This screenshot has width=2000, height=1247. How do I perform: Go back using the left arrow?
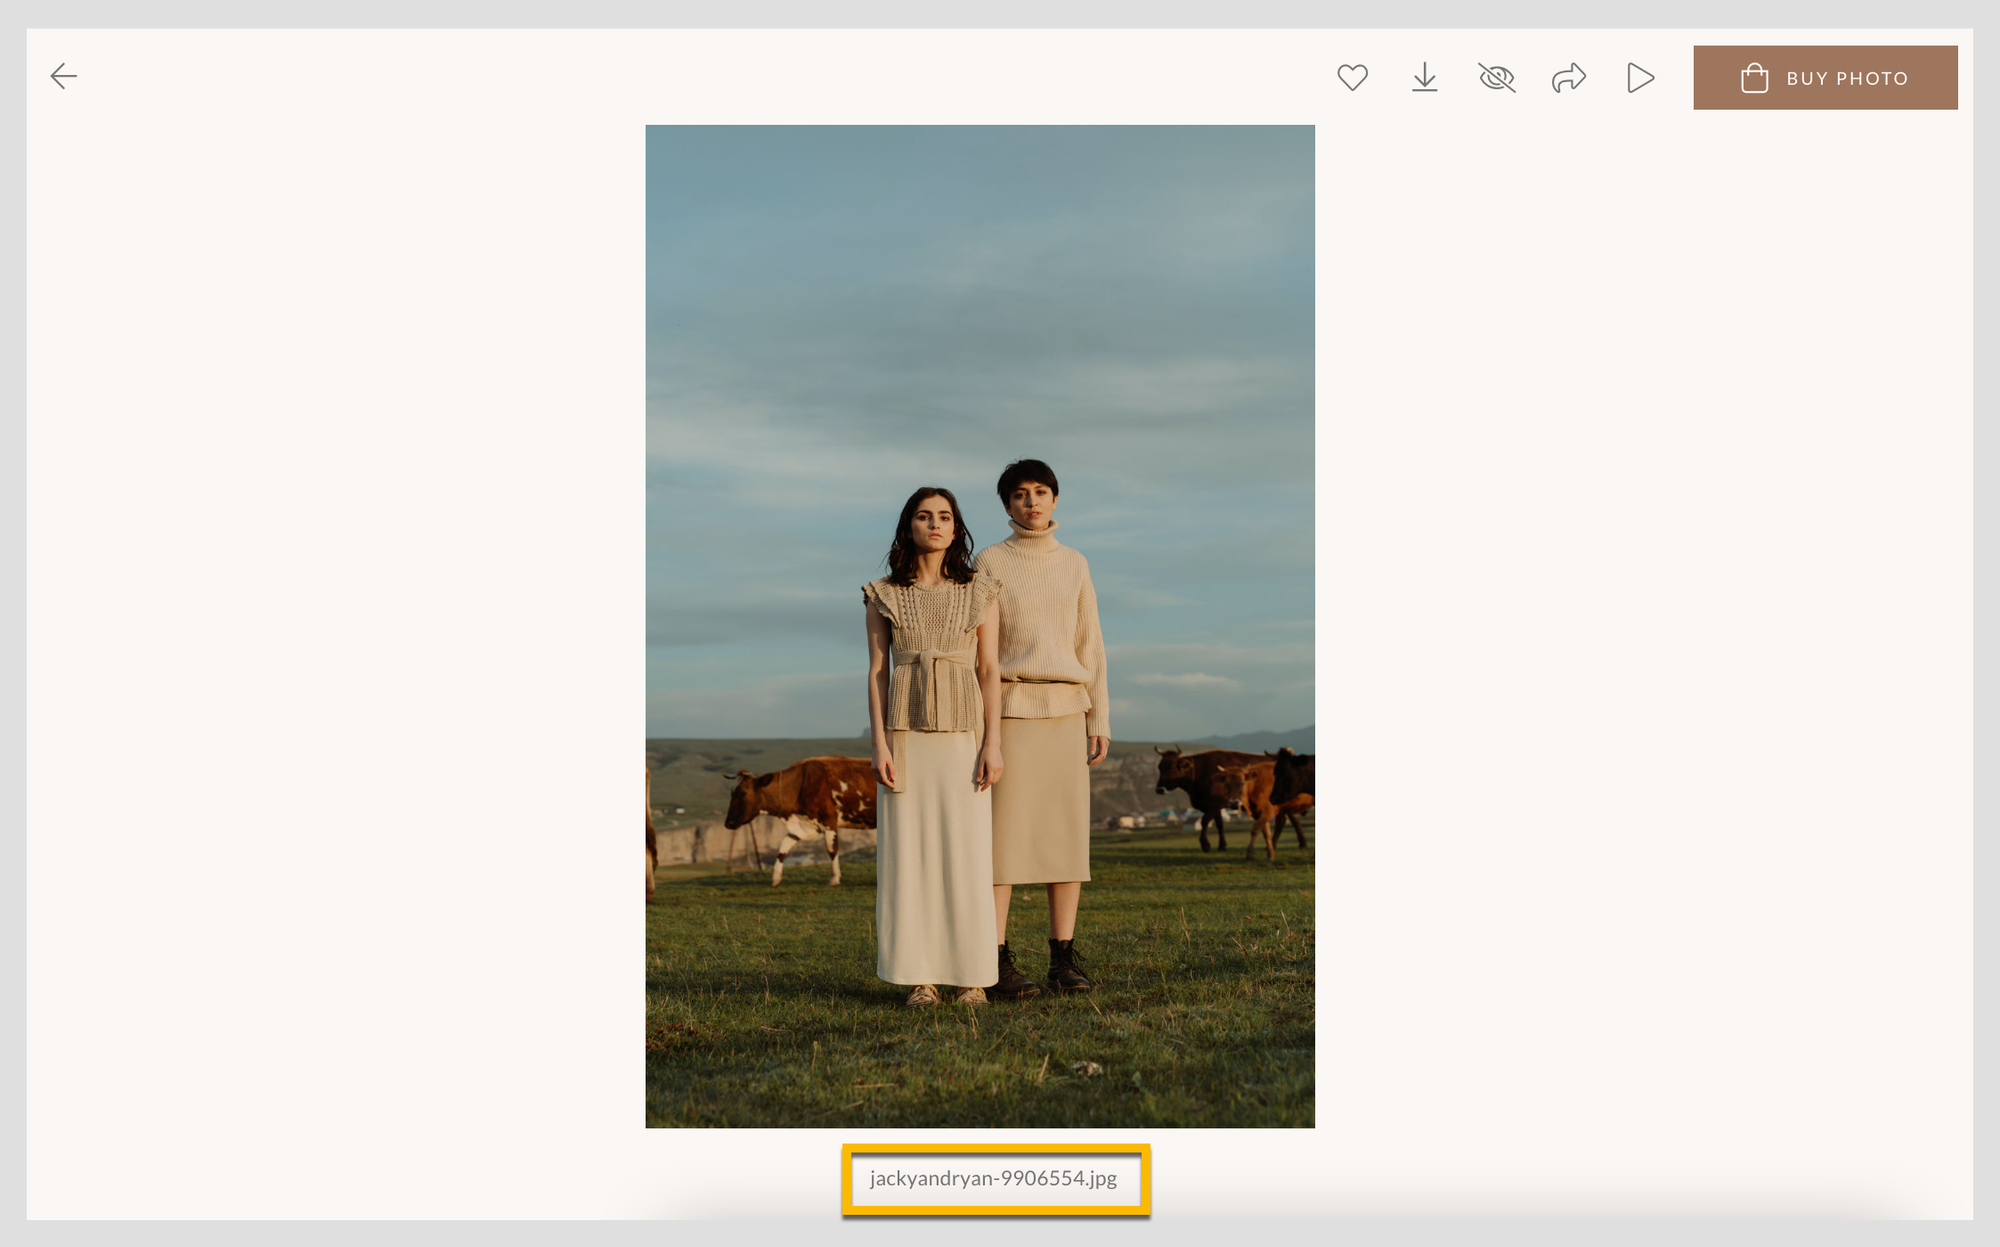click(64, 76)
